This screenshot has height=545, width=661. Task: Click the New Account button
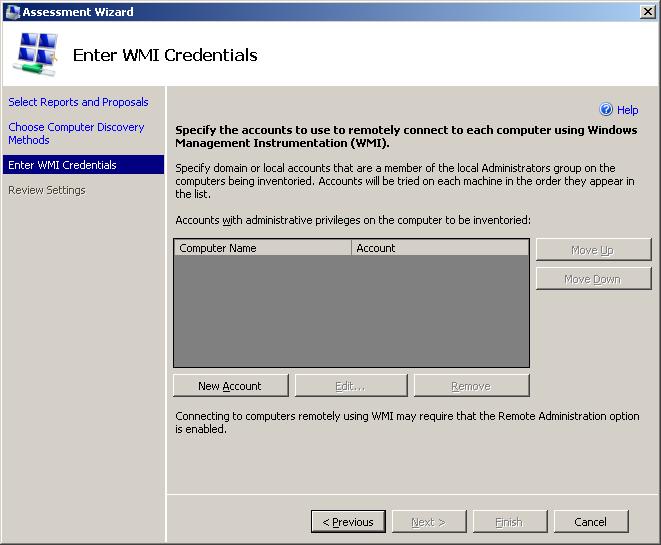point(231,386)
